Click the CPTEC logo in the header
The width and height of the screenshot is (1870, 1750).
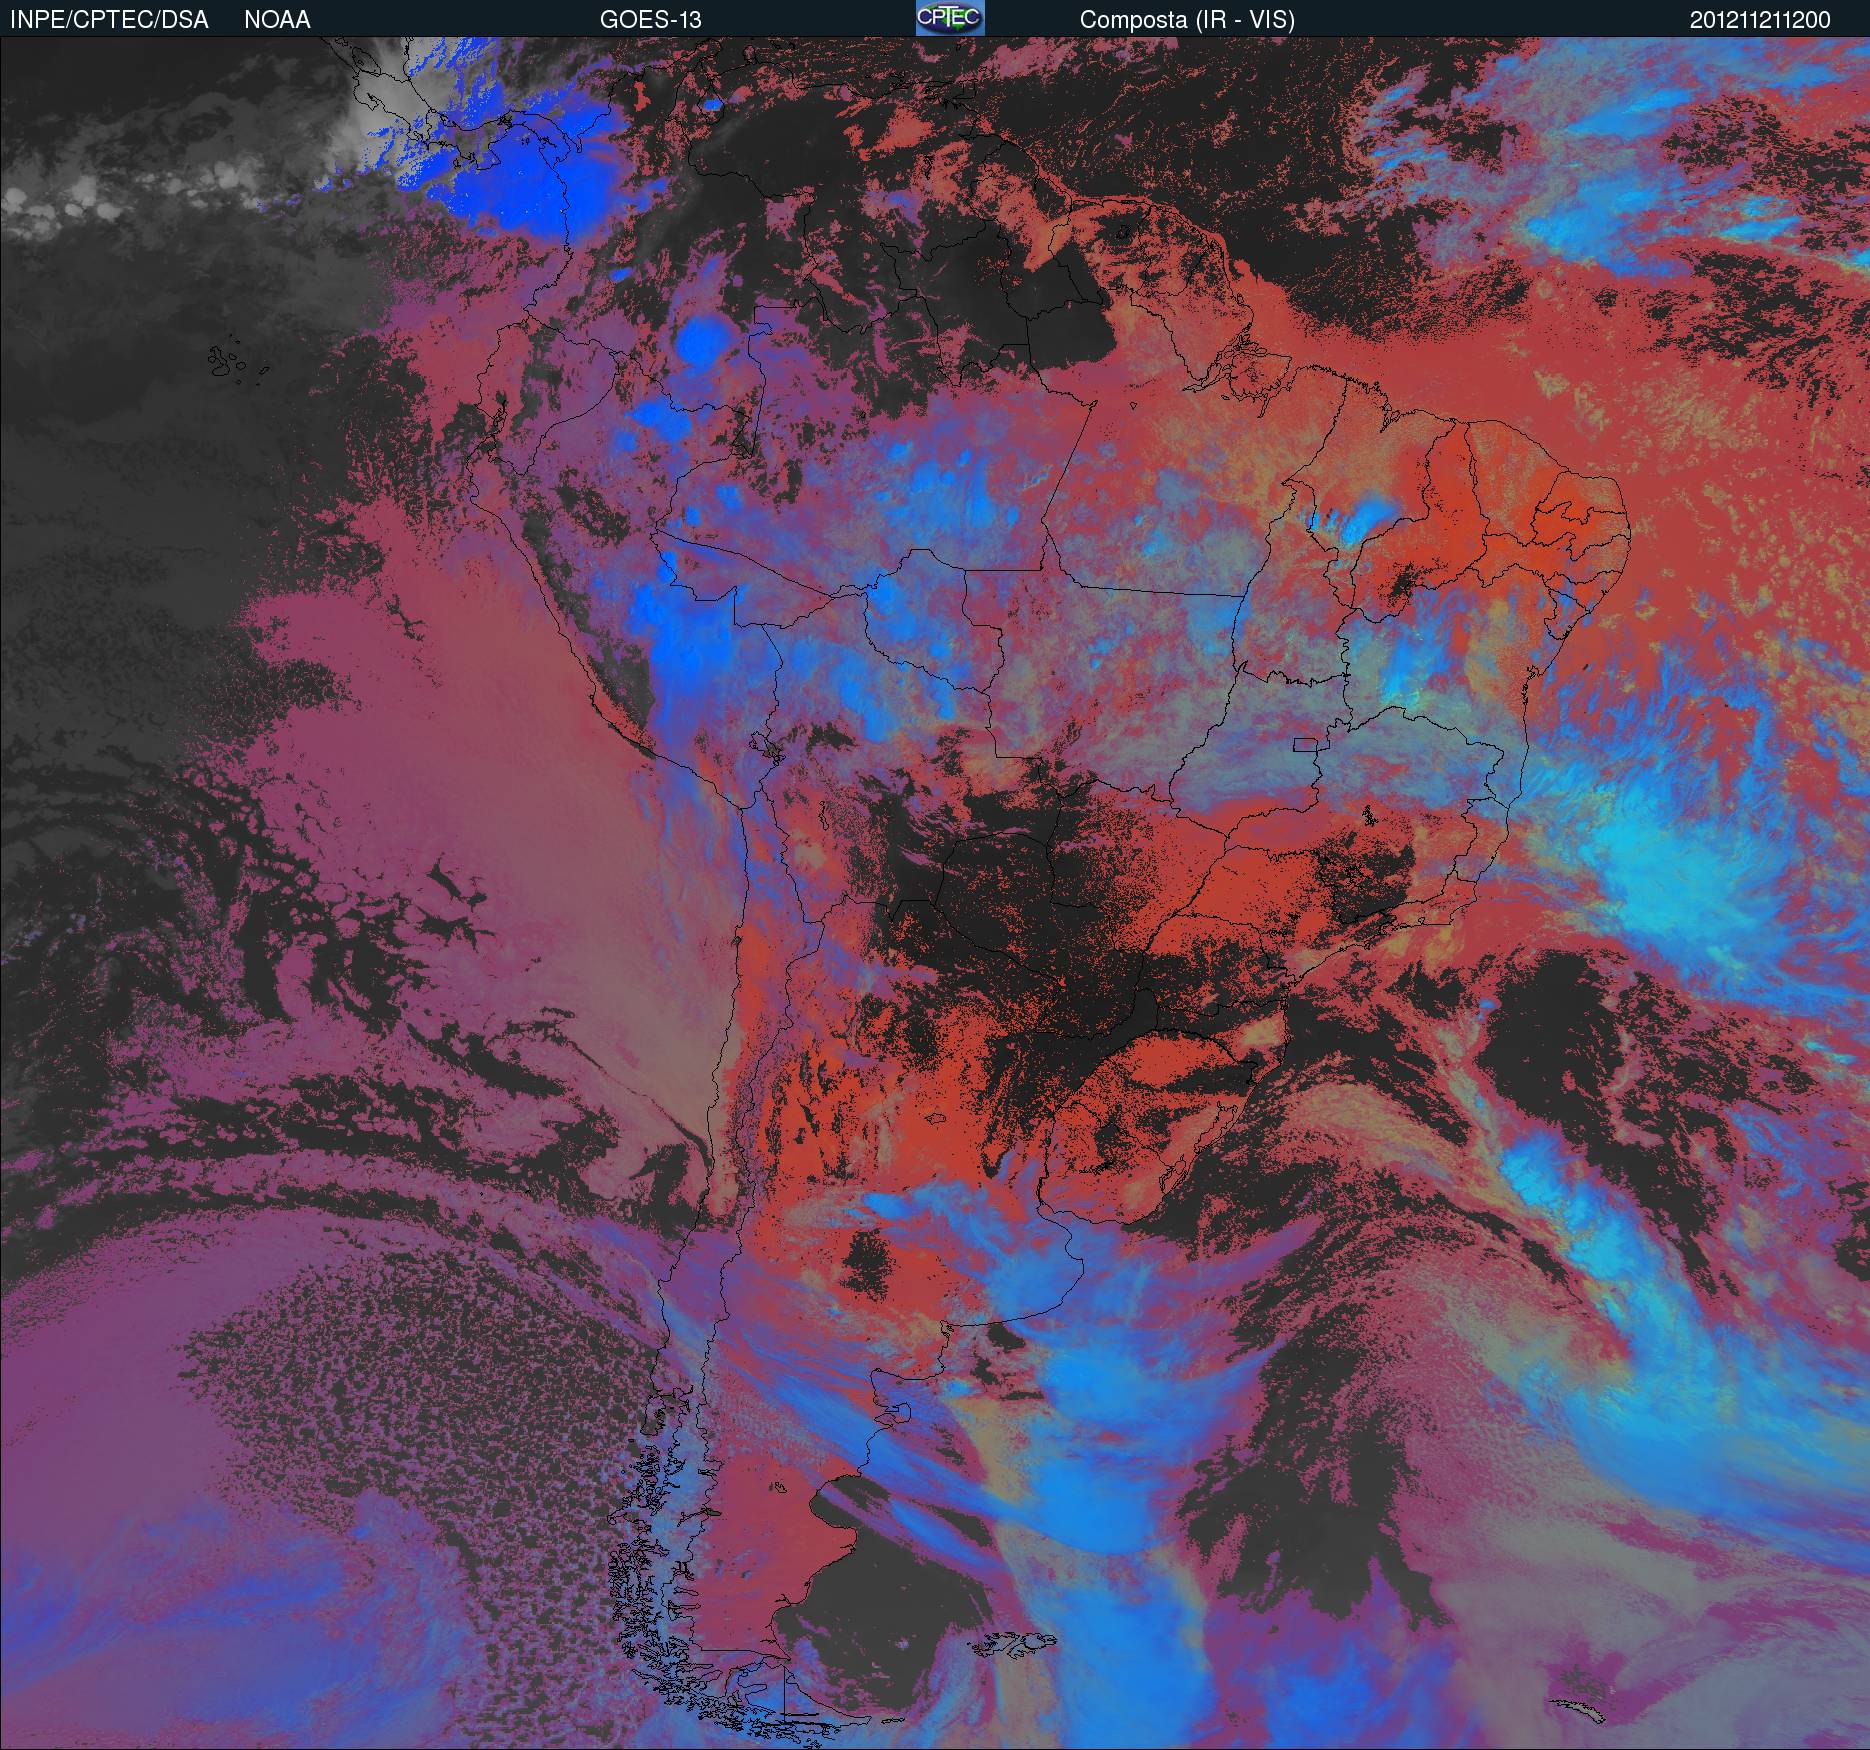point(950,18)
